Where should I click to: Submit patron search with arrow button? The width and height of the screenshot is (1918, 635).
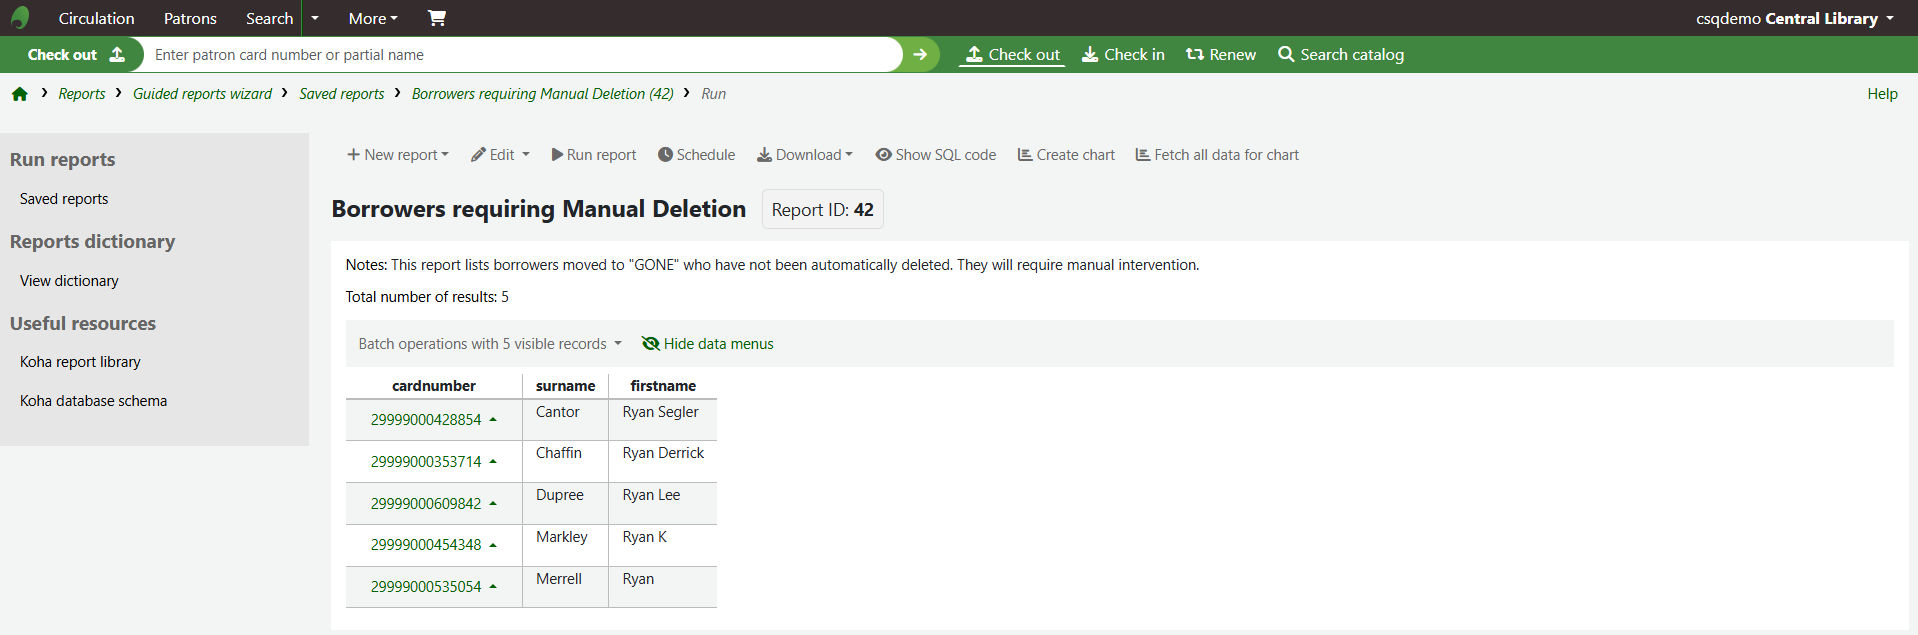tap(920, 55)
